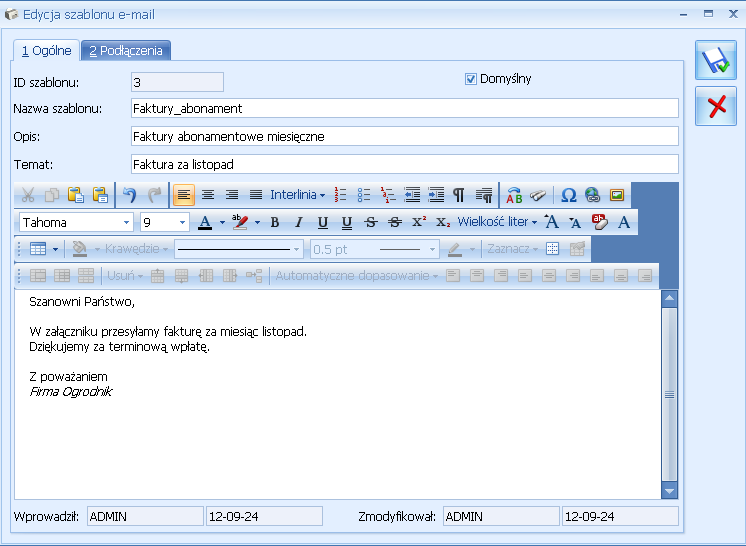Image resolution: width=746 pixels, height=546 pixels.
Task: Open the Tahoma font name dropdown
Action: (x=126, y=223)
